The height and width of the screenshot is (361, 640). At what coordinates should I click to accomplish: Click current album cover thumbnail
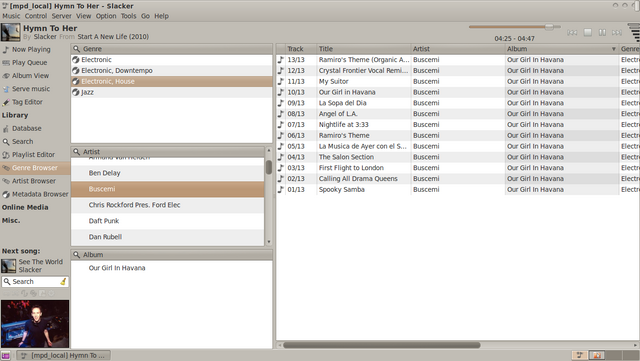tap(11, 32)
